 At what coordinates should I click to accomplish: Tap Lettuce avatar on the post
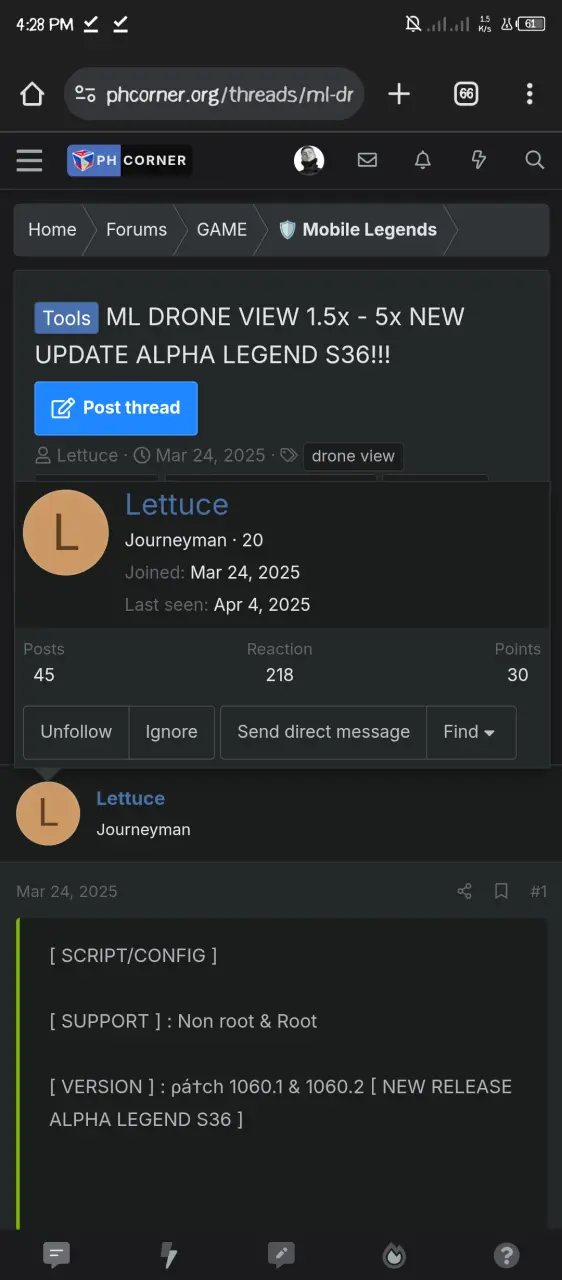48,813
